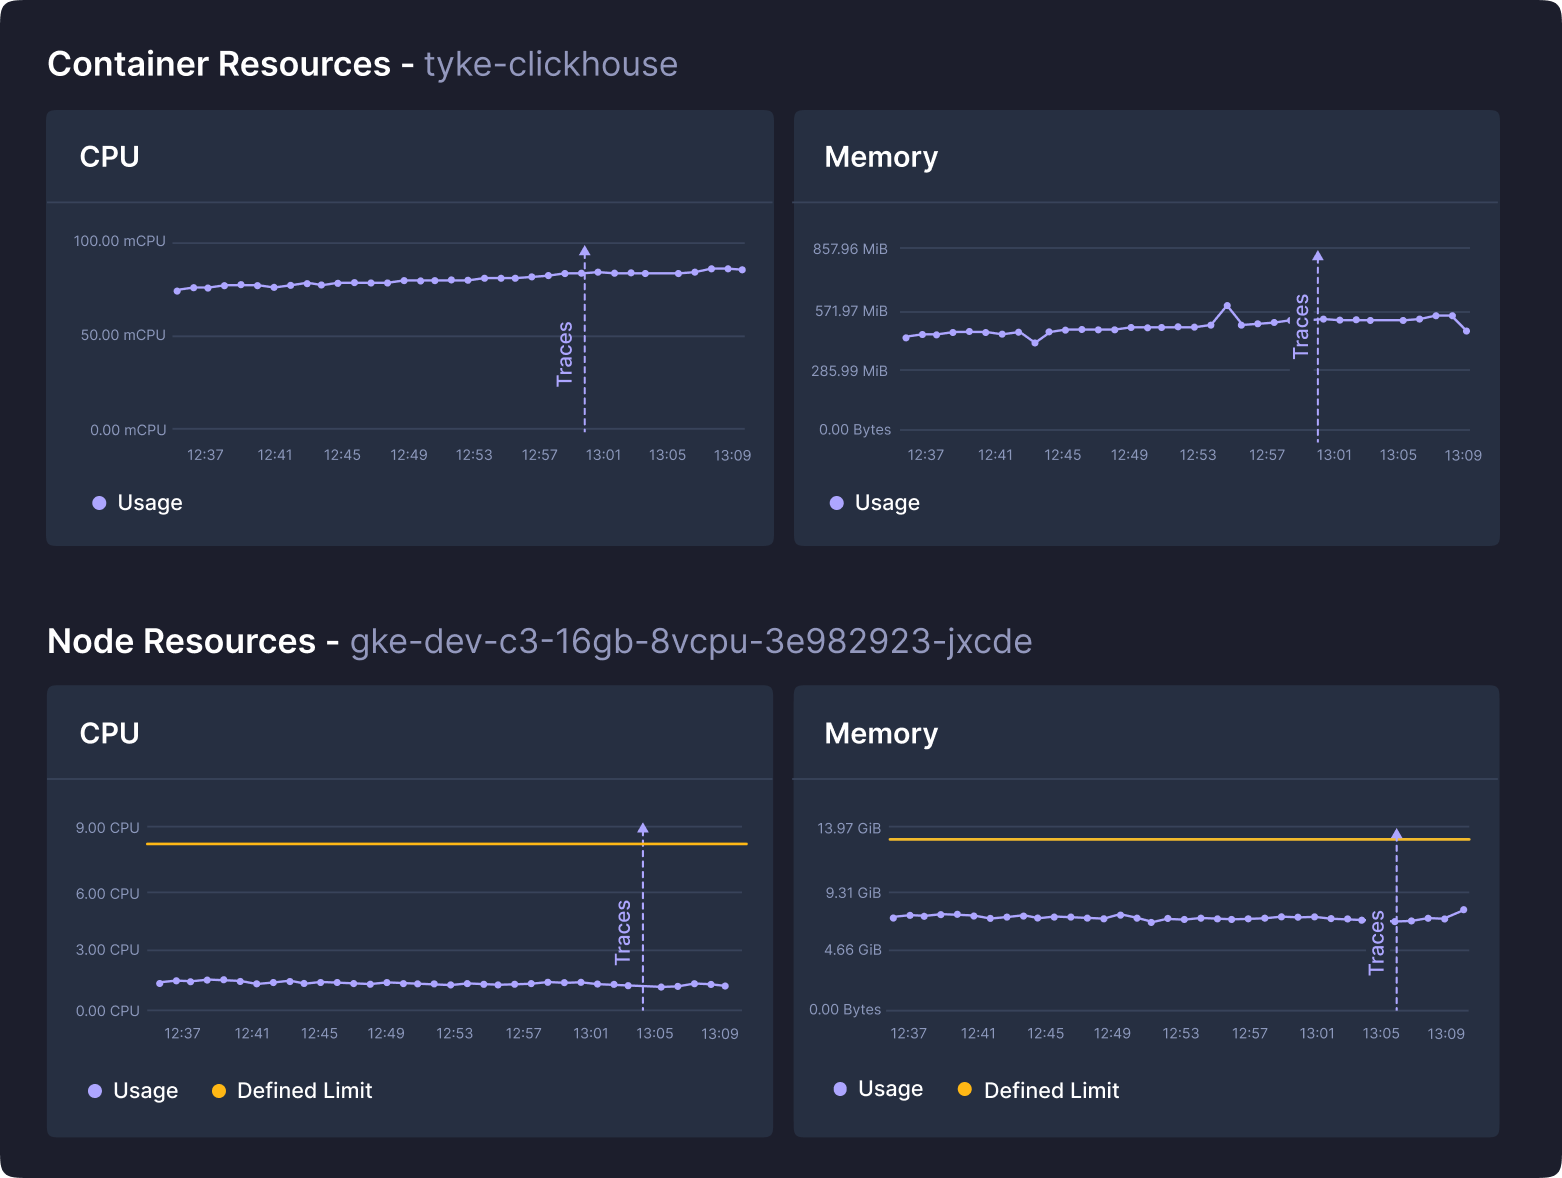1562x1178 pixels.
Task: Click the first data point in container CPU chart
Action: (177, 291)
